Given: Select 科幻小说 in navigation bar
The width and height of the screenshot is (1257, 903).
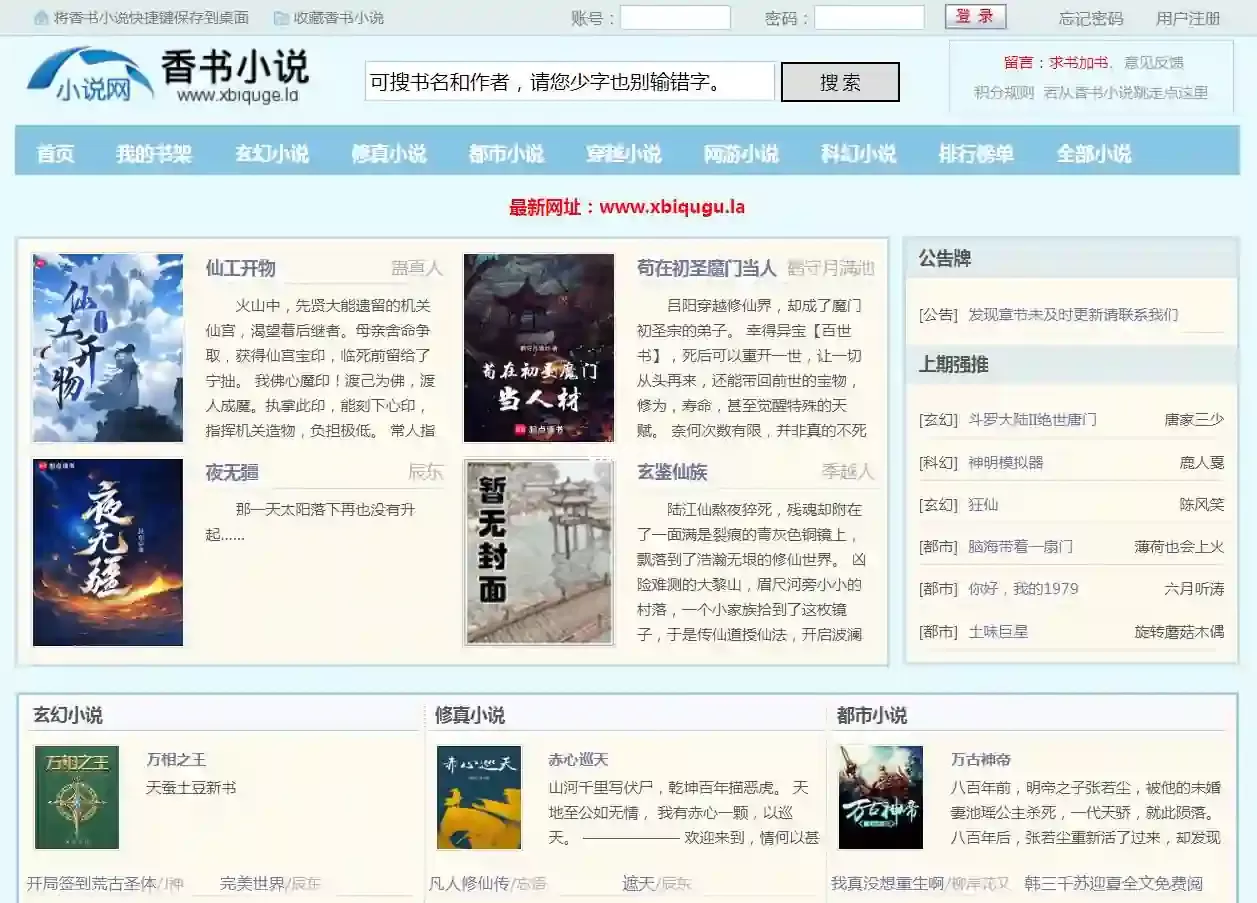Looking at the screenshot, I should [x=858, y=154].
